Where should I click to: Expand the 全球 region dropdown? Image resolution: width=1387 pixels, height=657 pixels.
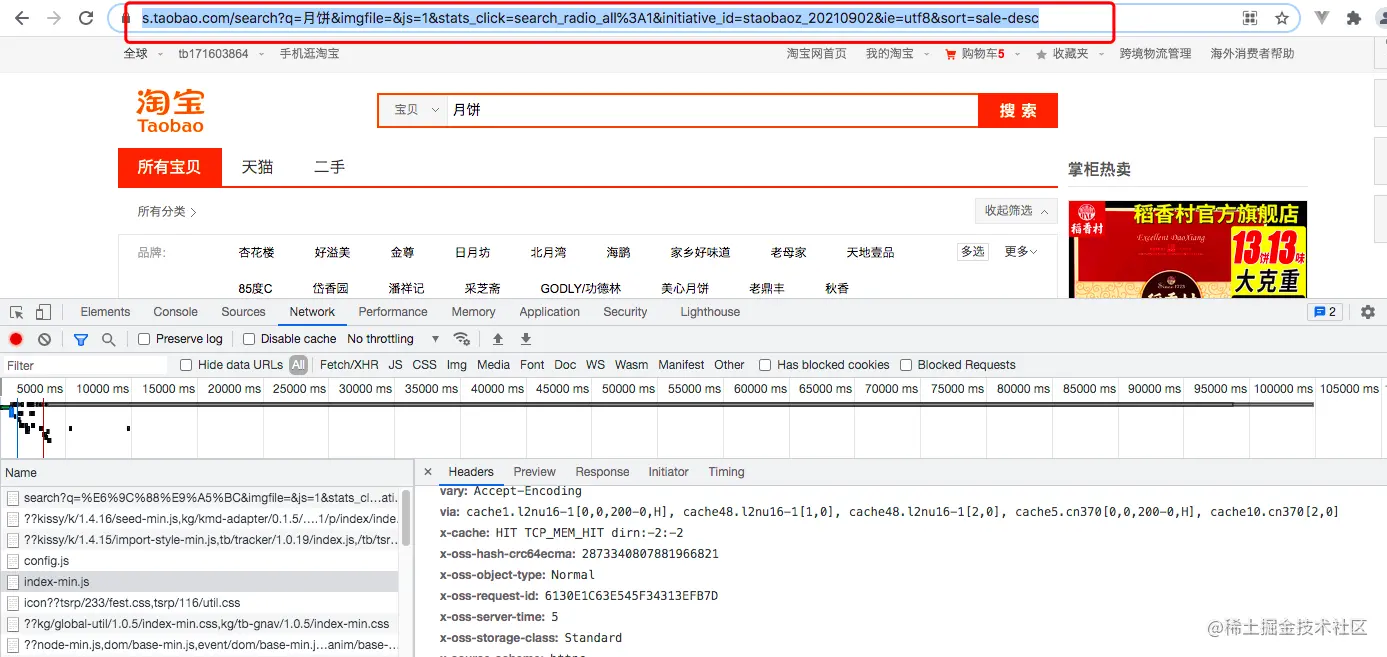tap(141, 54)
